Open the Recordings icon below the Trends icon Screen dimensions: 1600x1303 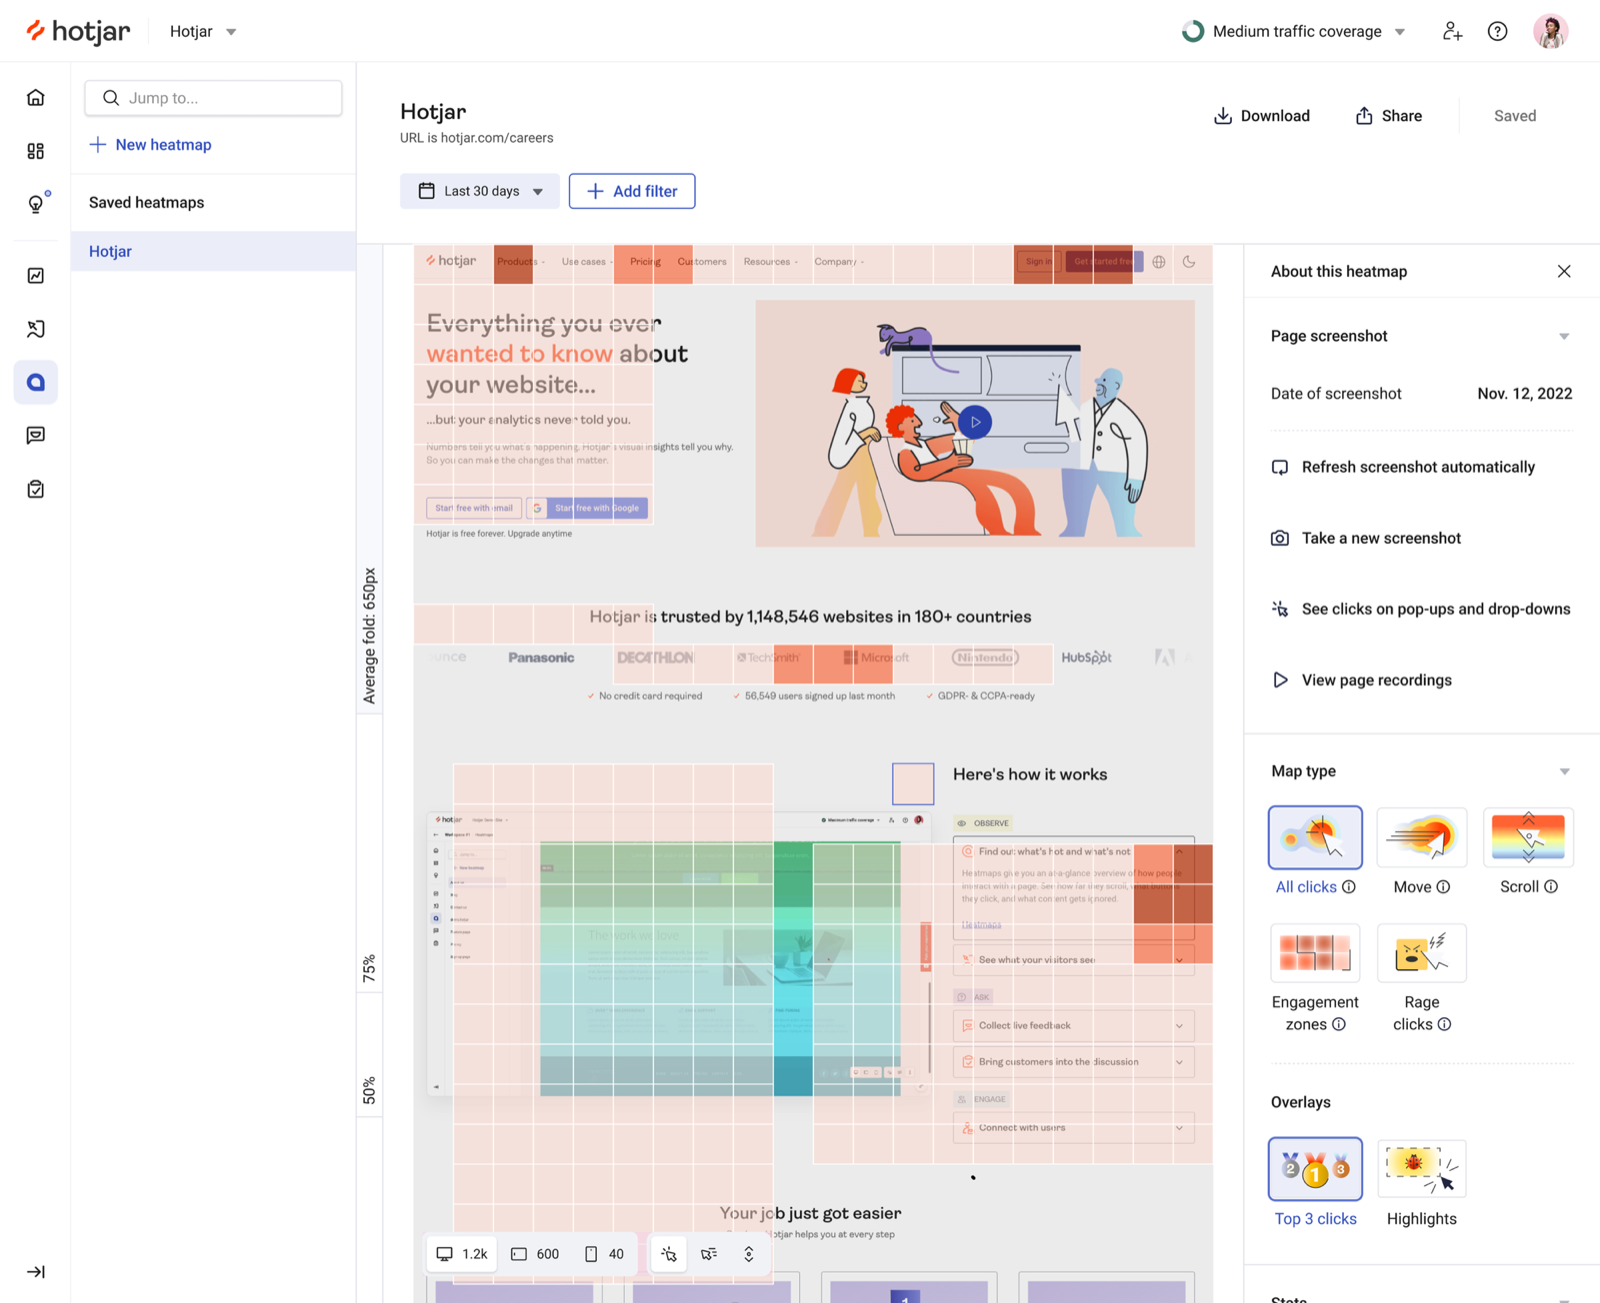point(36,329)
